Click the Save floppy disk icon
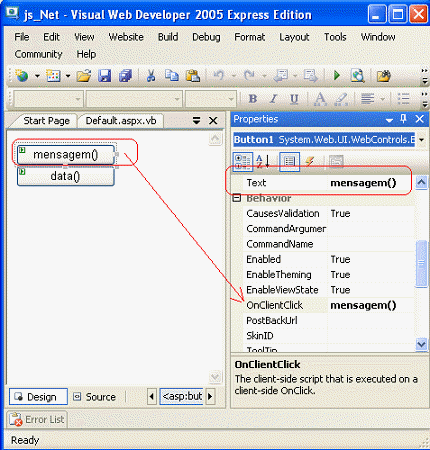Image resolution: width=430 pixels, height=450 pixels. point(104,76)
